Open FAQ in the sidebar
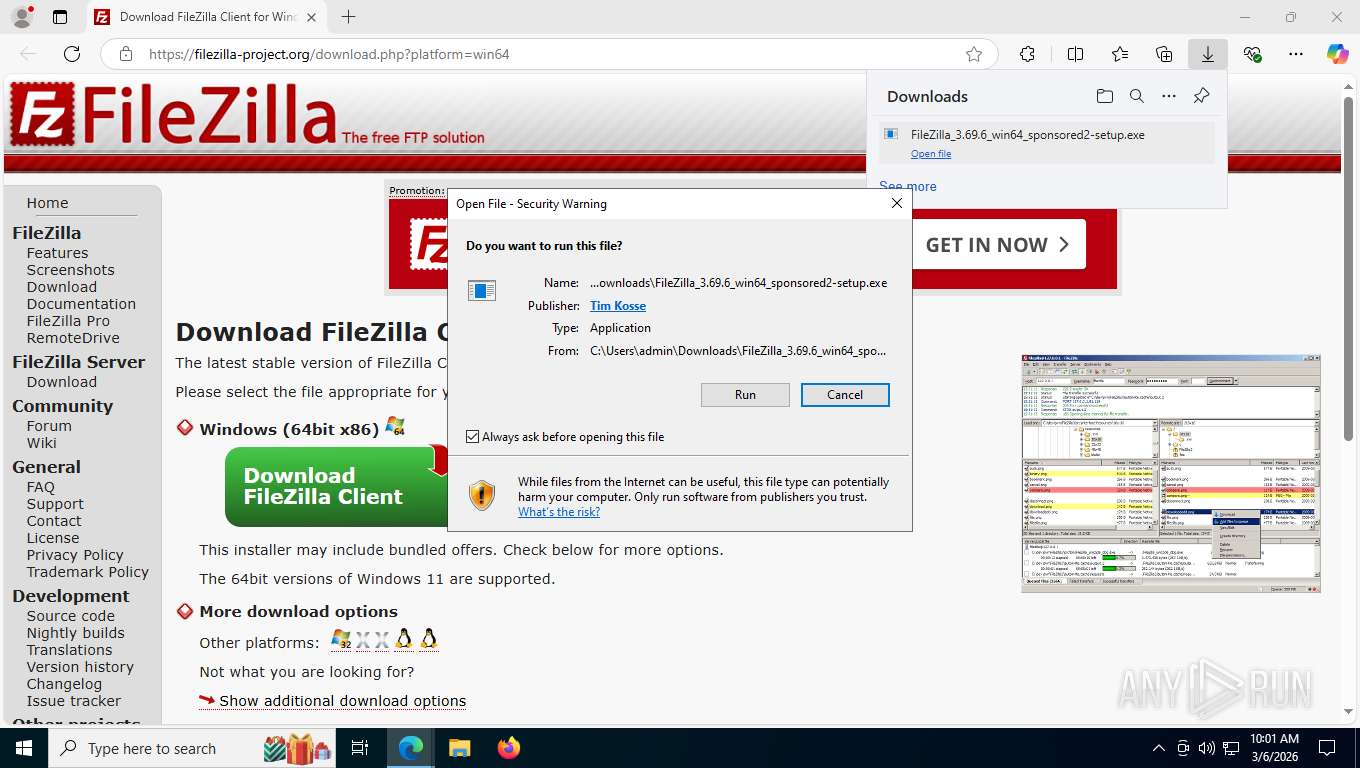Screen dimensions: 1360x768 pos(40,487)
